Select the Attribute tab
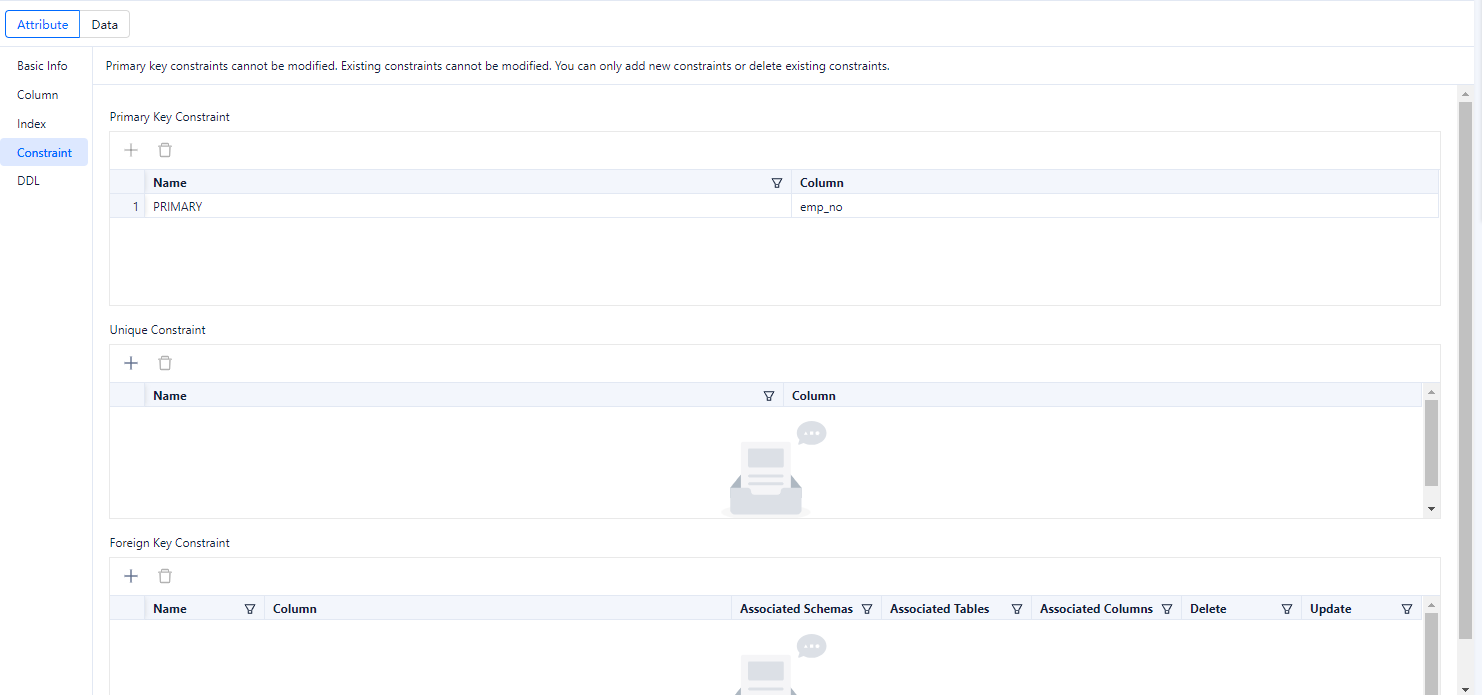 tap(43, 24)
